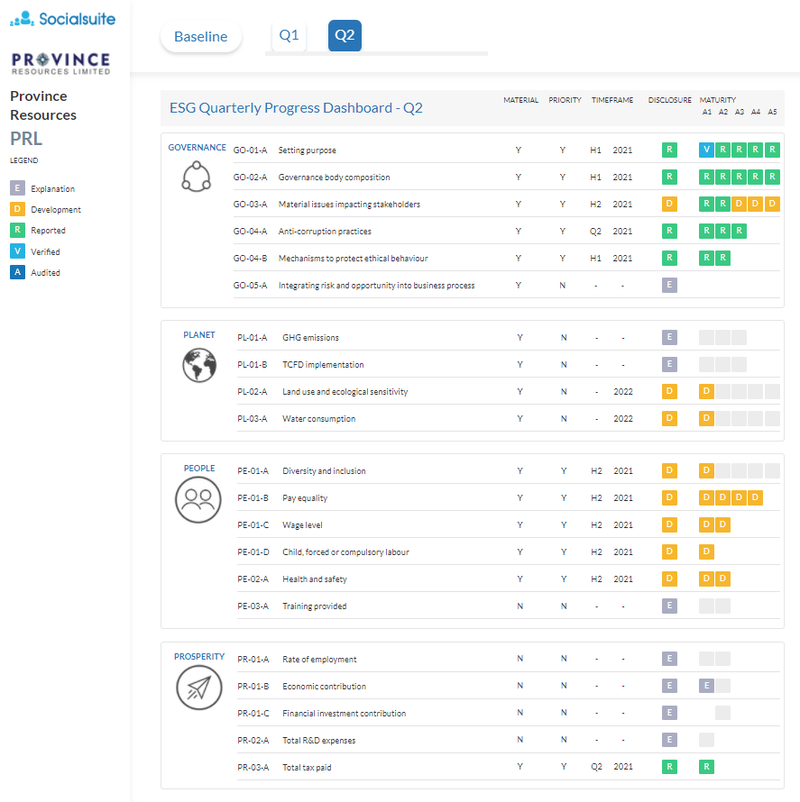800x802 pixels.
Task: Click the Verified A1 badge for Setting purpose
Action: [x=706, y=149]
